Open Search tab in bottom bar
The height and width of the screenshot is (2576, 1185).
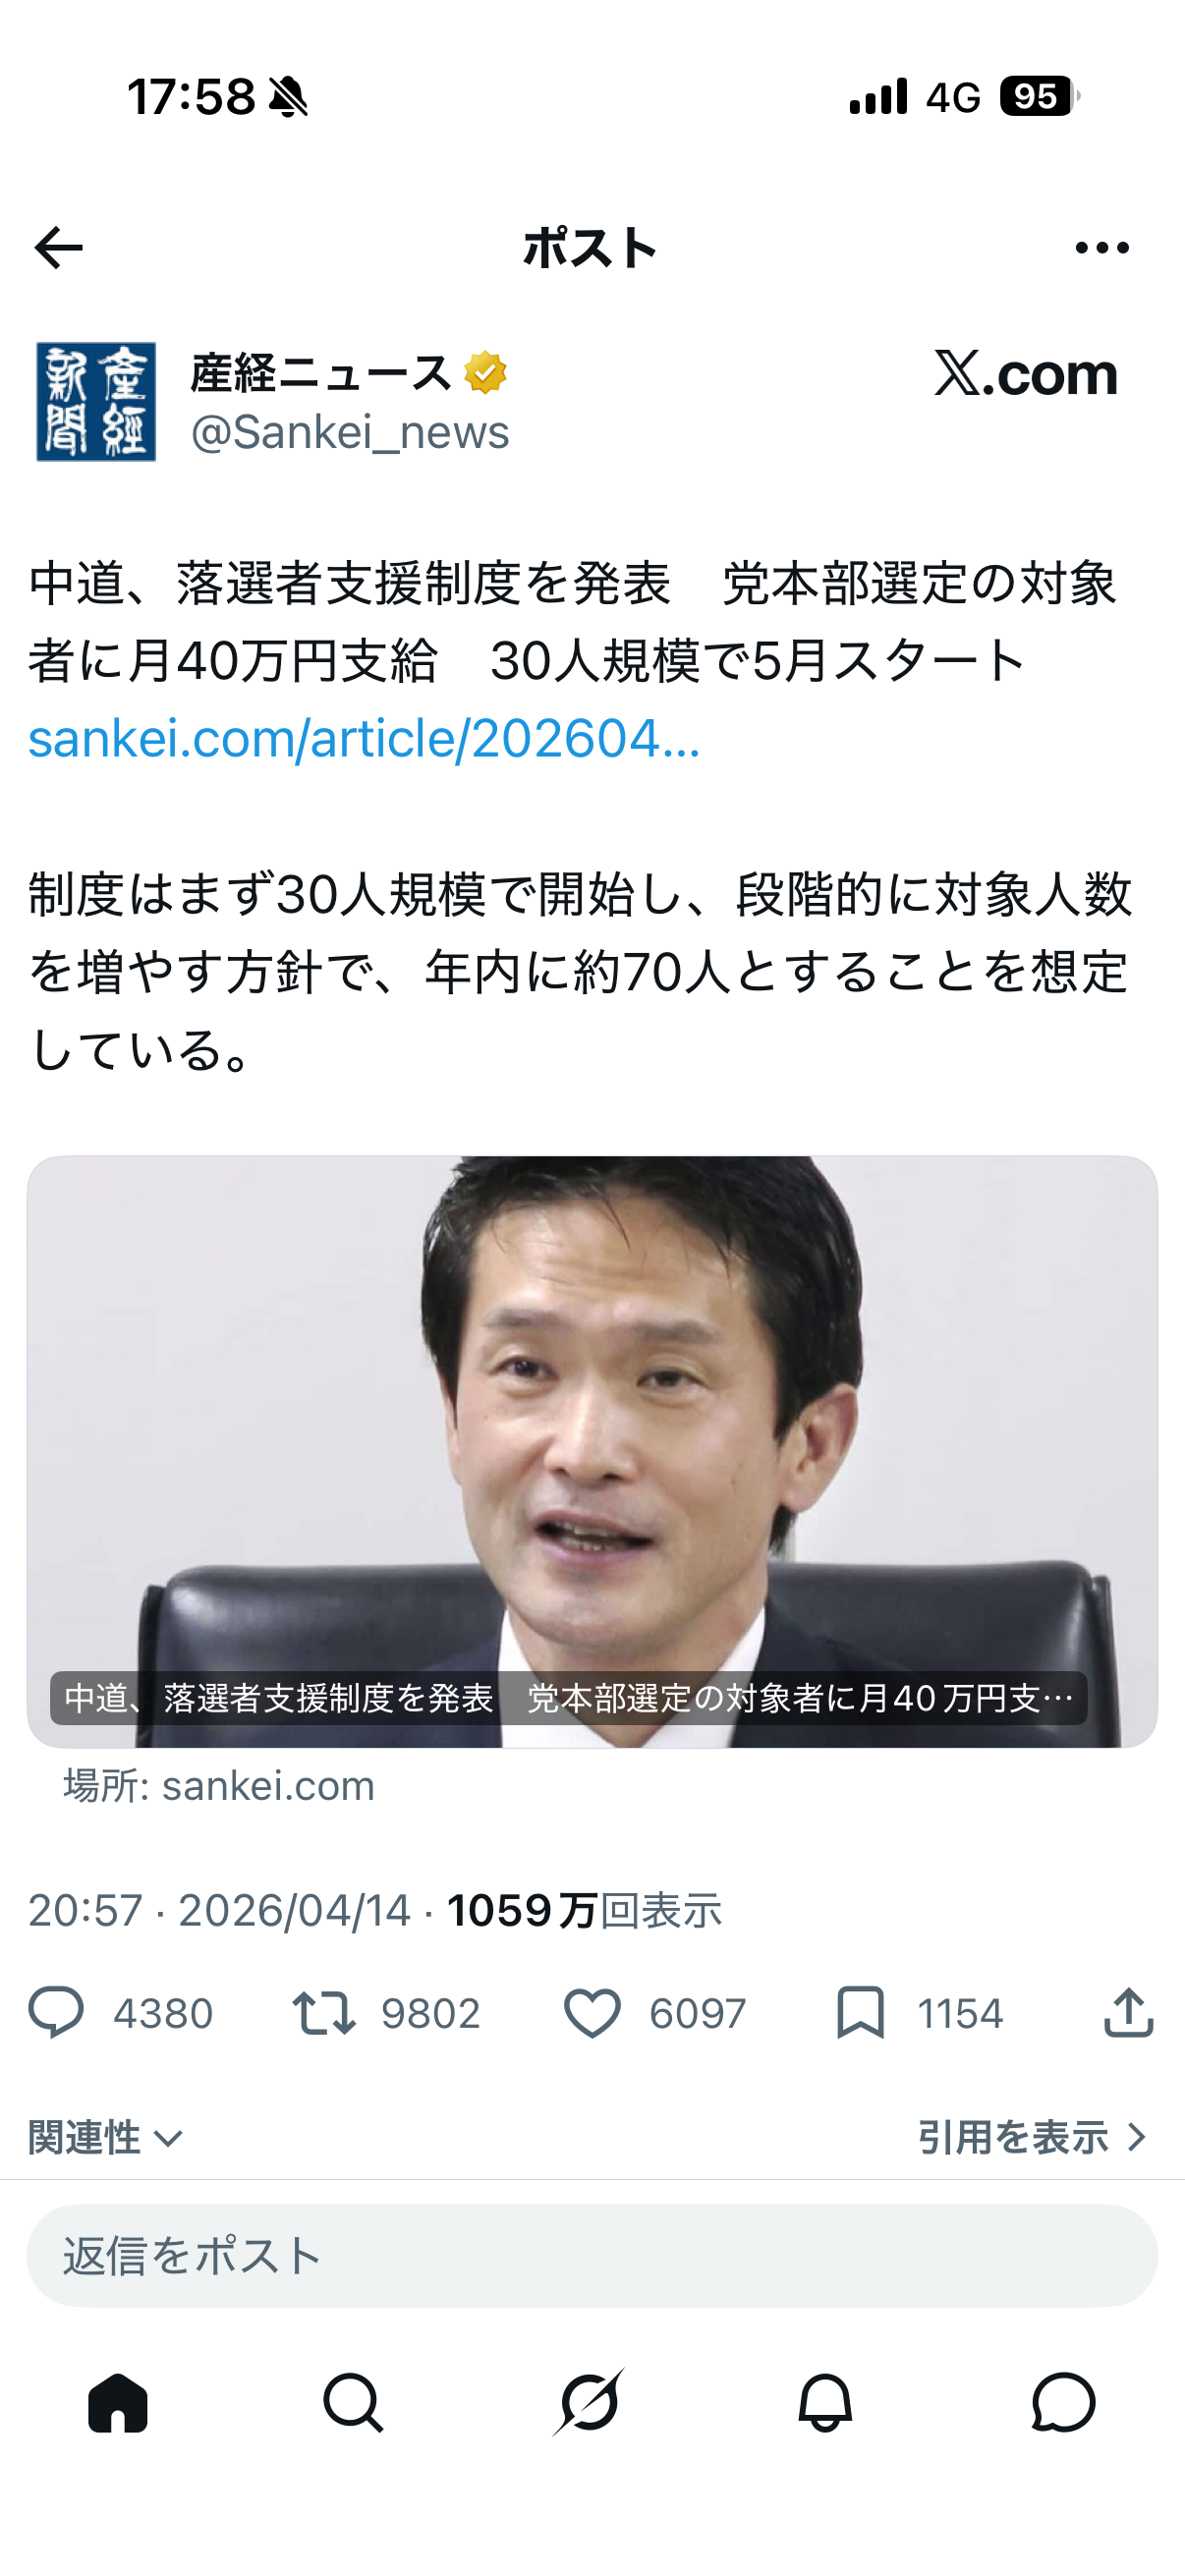point(353,2402)
